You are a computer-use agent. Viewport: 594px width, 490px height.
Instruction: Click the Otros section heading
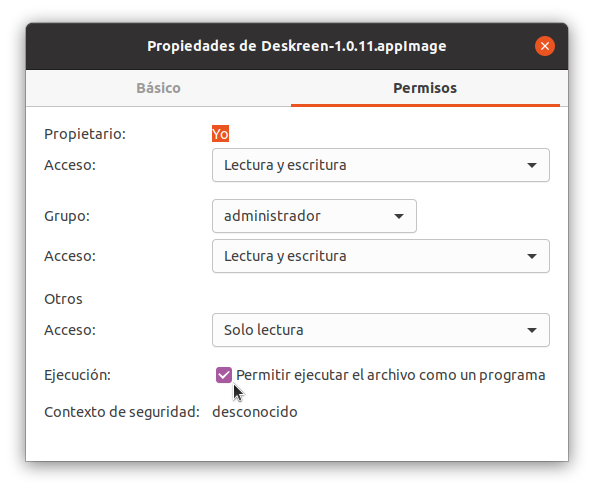coord(63,299)
